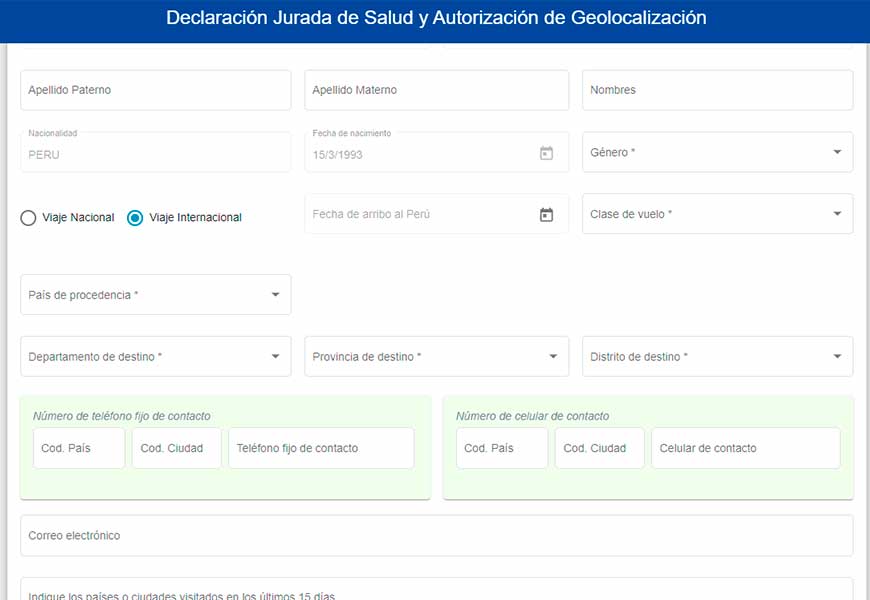Click the birth date value 15/3/1993

[337, 155]
